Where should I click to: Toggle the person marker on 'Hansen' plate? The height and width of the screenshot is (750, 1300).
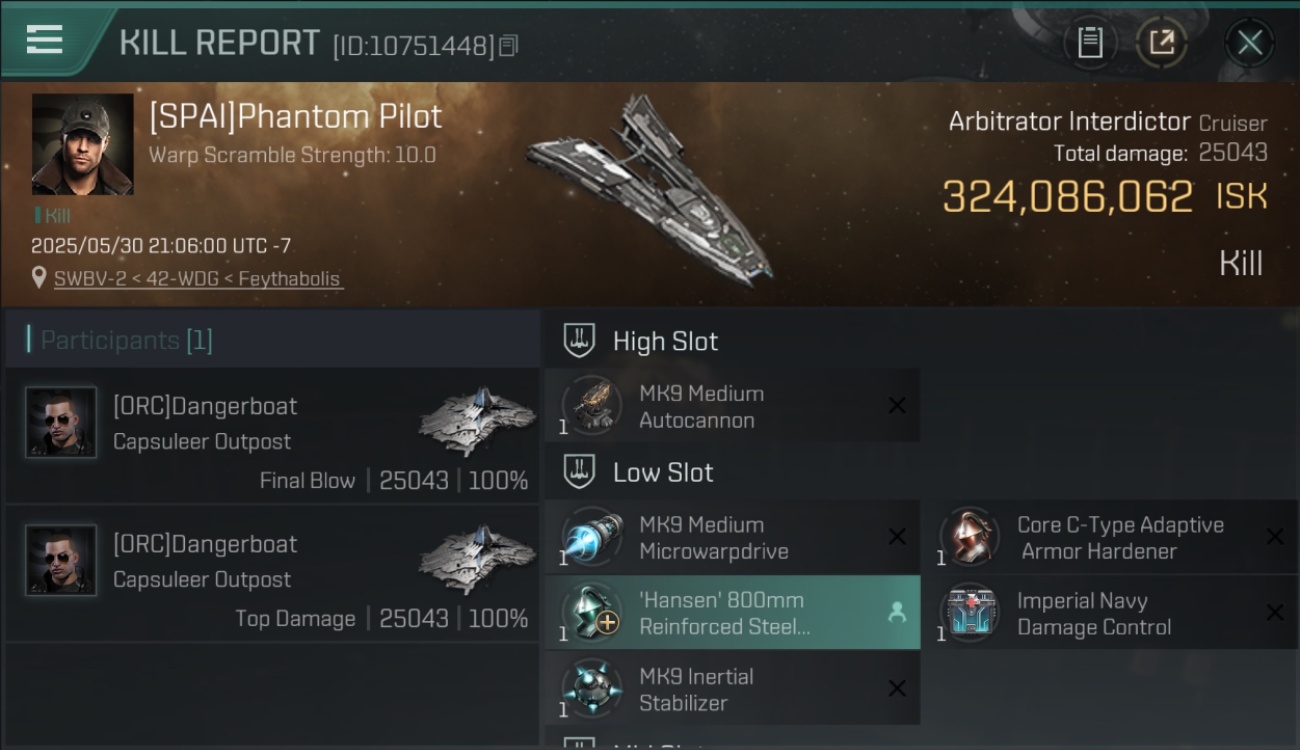point(897,613)
